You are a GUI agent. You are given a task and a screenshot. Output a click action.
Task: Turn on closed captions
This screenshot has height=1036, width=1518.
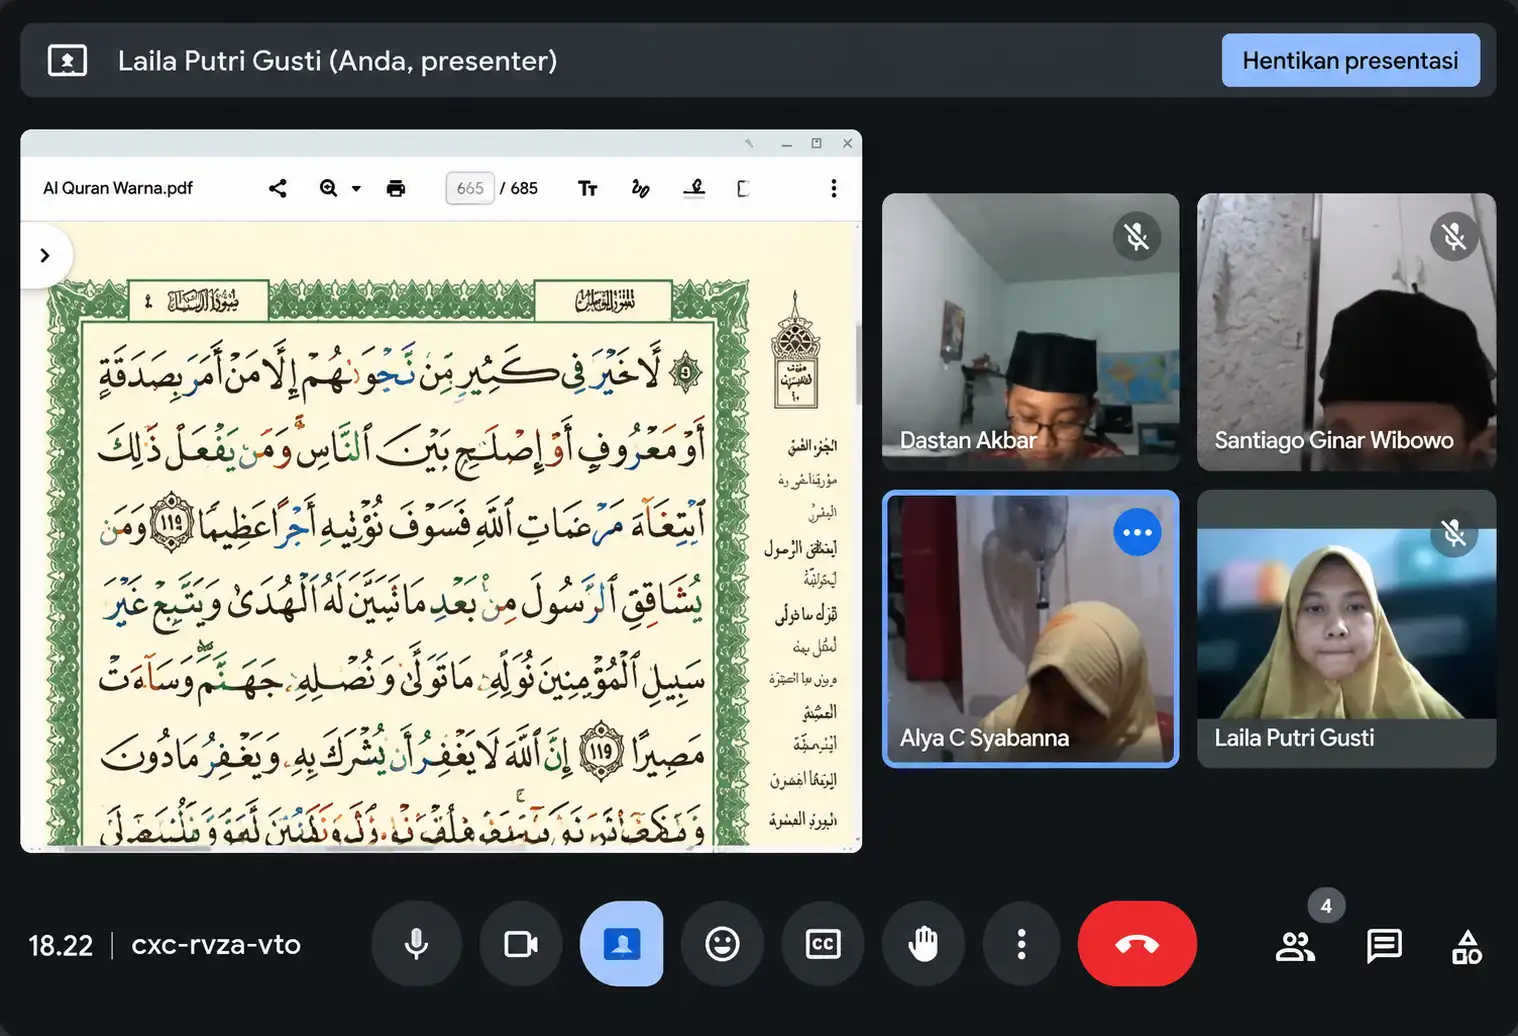tap(823, 944)
